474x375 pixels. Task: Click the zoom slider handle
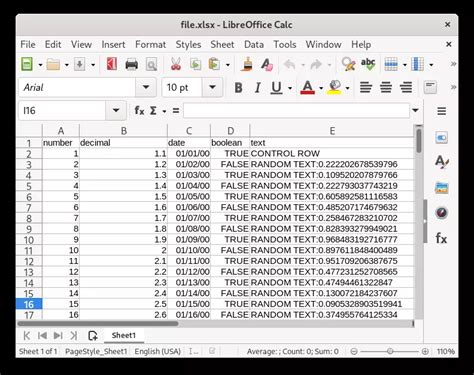pyautogui.click(x=390, y=351)
